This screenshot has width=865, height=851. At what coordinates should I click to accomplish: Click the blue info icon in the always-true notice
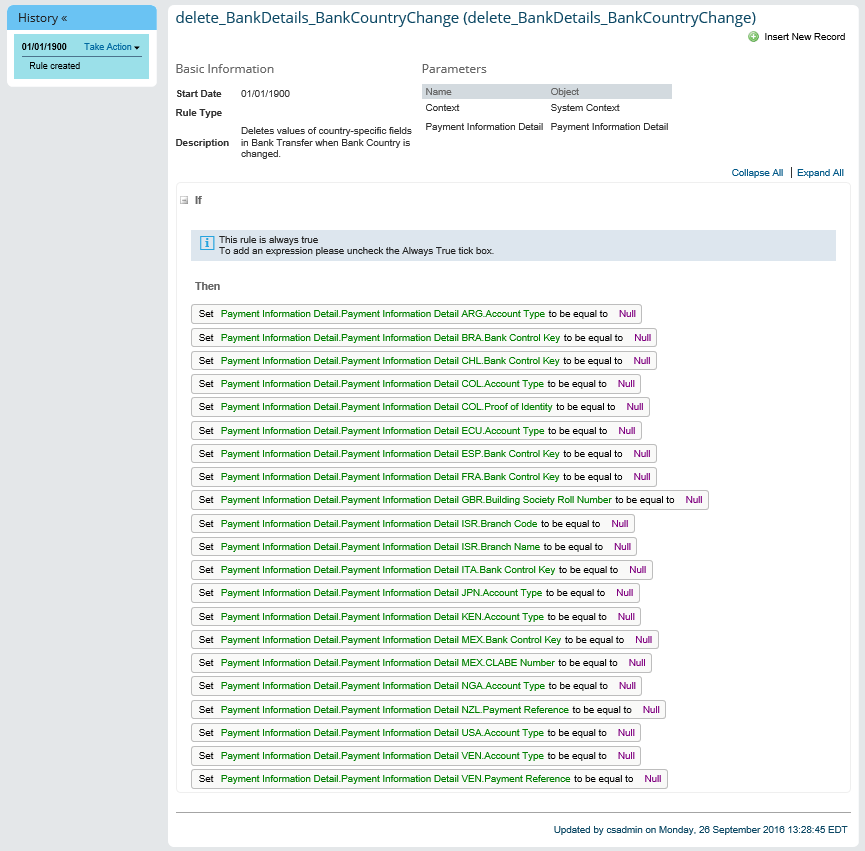point(207,243)
